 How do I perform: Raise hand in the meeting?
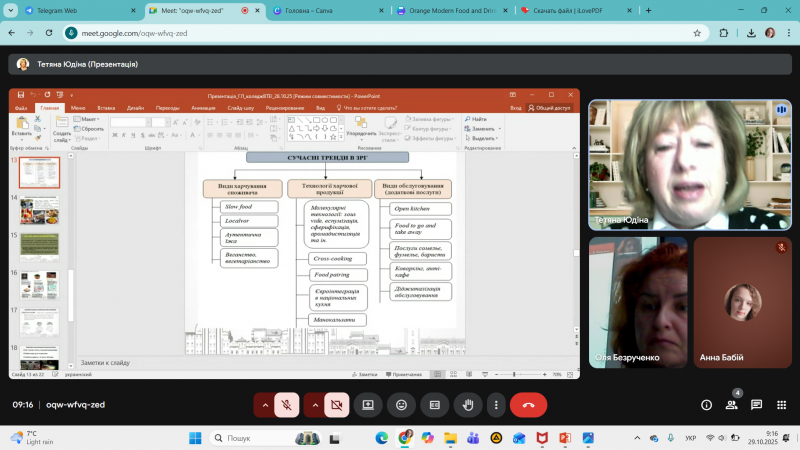tap(466, 405)
